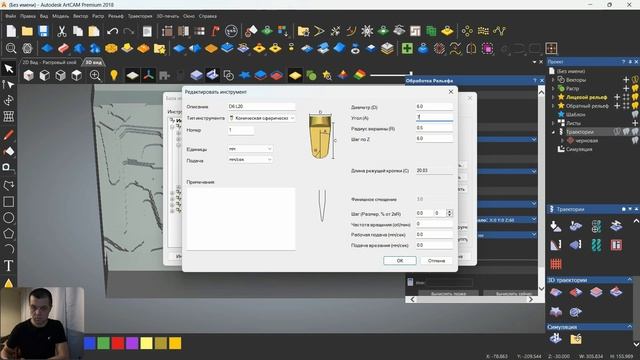640x360 pixels.
Task: Collapse Траектории node in project tree
Action: [x=553, y=132]
